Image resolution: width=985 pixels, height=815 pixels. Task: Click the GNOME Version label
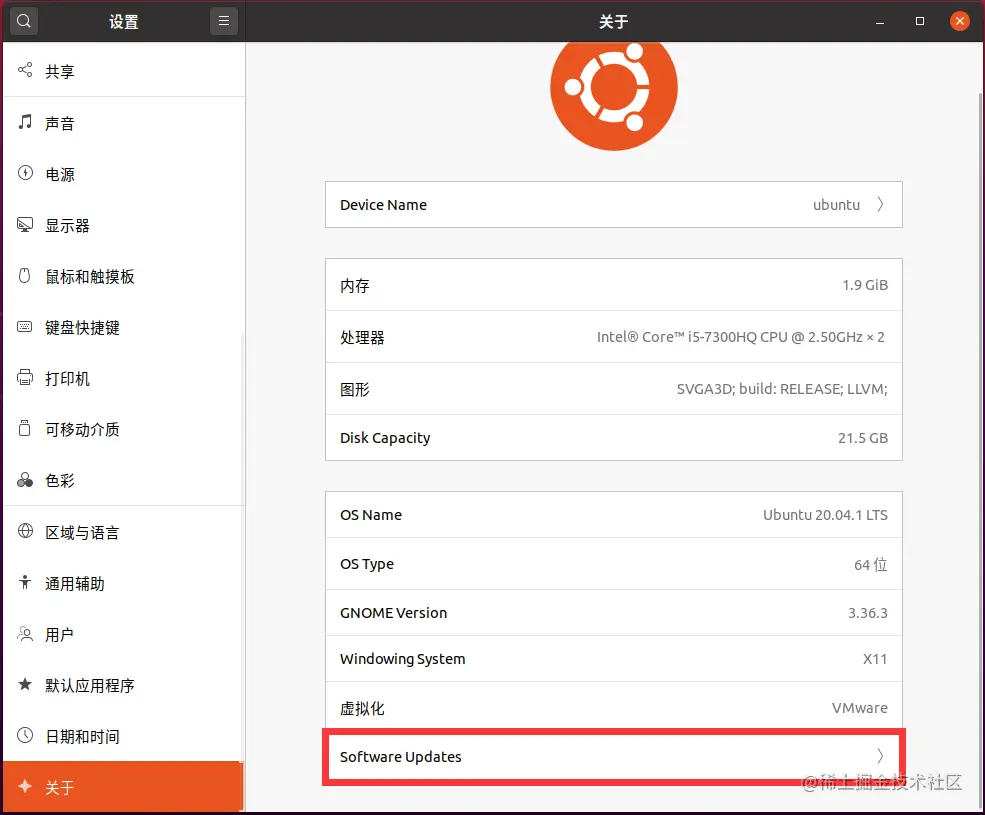click(x=393, y=613)
